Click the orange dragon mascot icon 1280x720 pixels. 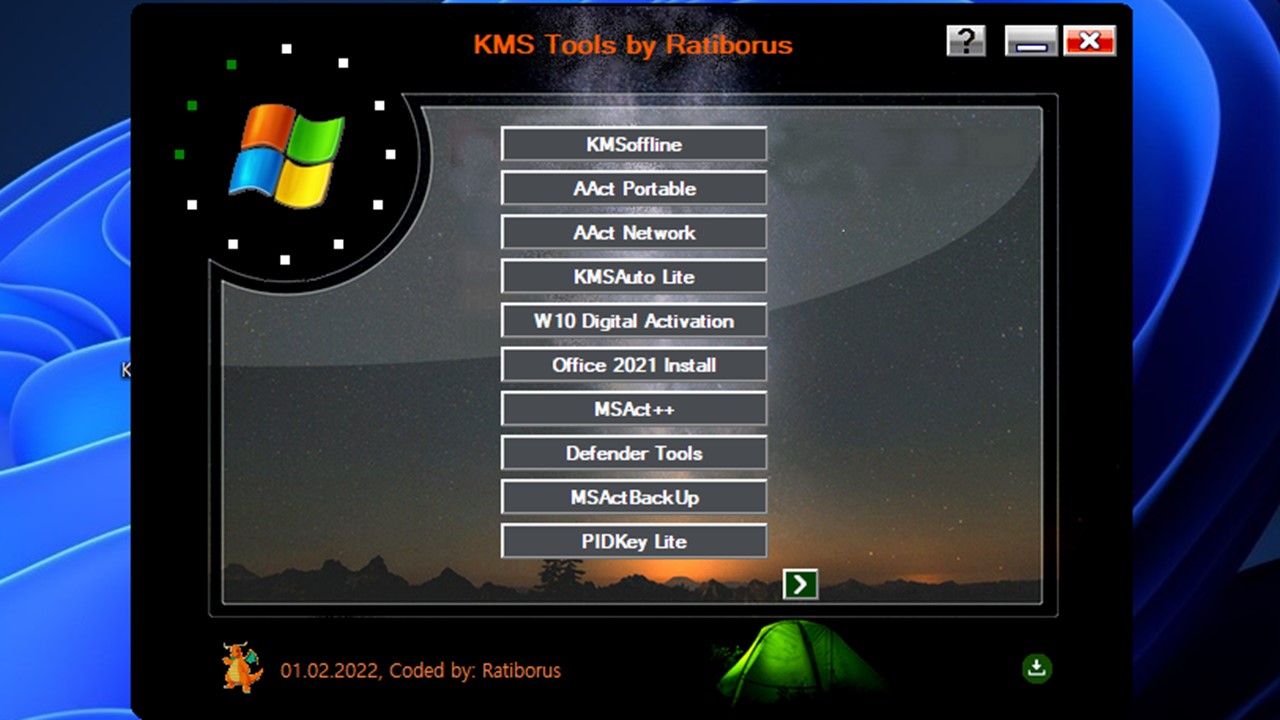(241, 668)
